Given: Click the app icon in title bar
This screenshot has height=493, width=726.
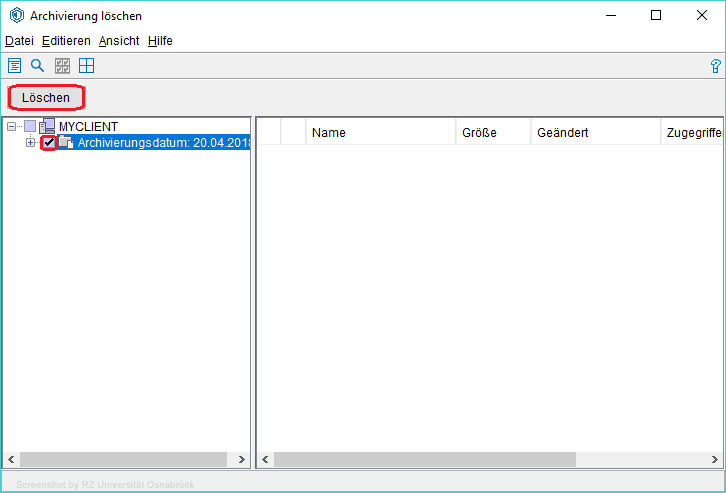Looking at the screenshot, I should [x=16, y=16].
